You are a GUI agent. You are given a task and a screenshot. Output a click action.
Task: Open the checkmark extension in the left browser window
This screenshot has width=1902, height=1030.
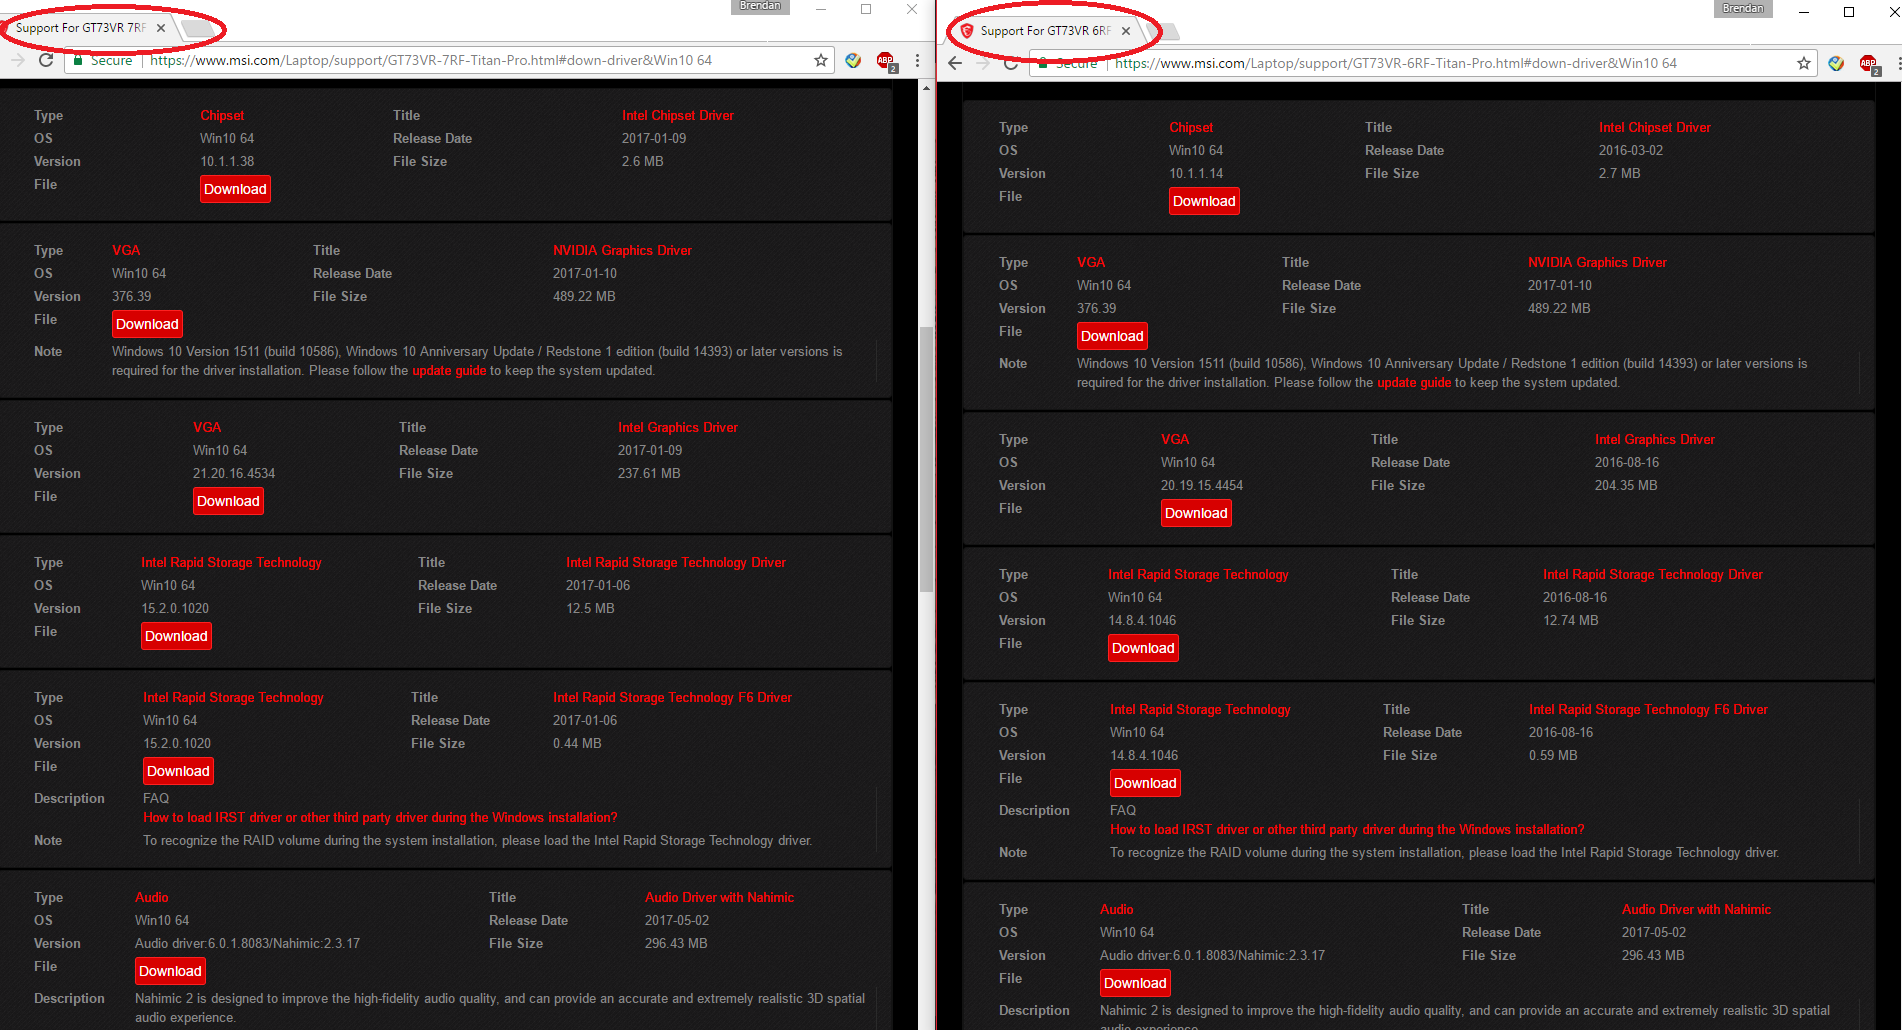[853, 60]
